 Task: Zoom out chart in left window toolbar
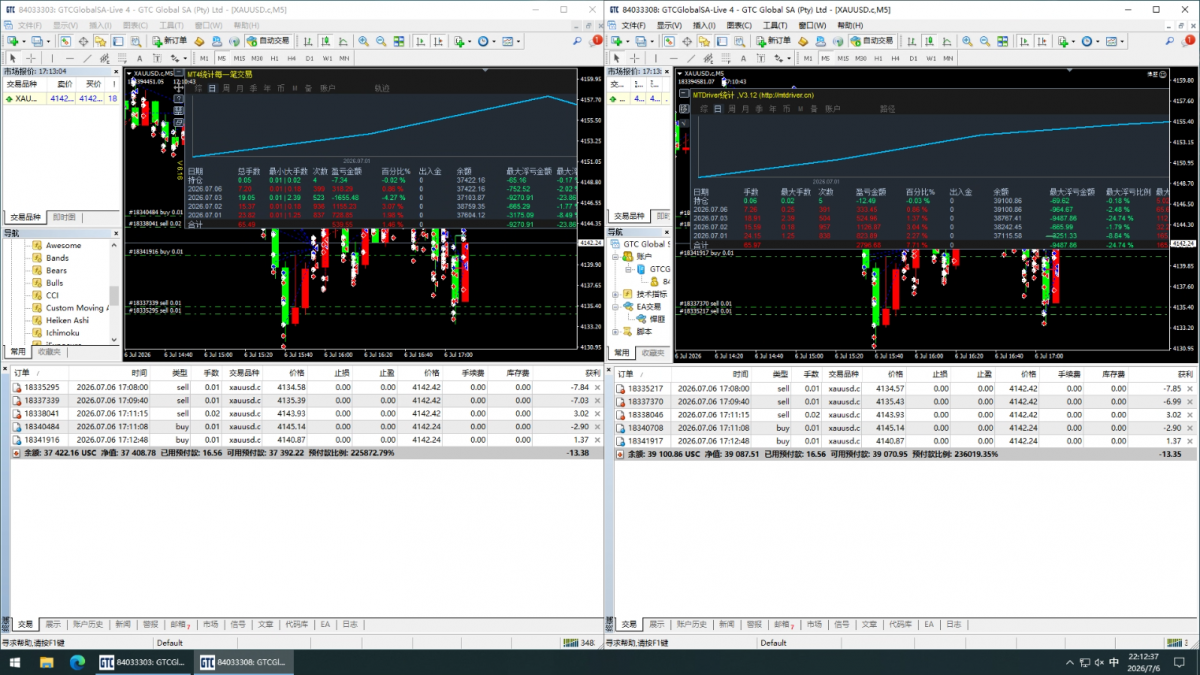[381, 41]
